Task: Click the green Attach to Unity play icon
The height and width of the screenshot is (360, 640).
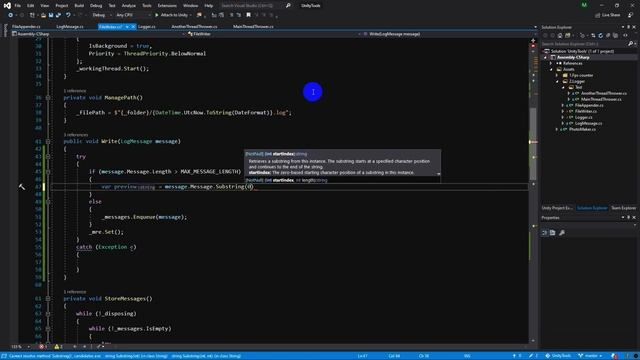Action: pos(157,15)
